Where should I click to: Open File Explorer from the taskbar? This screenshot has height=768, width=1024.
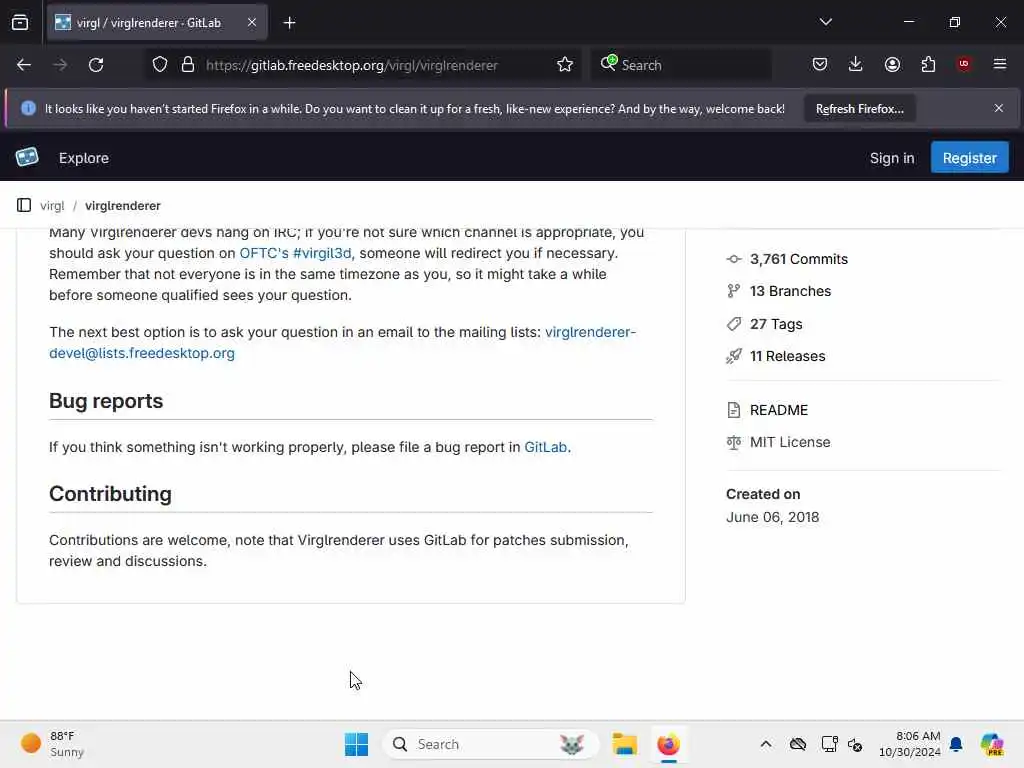coord(624,744)
